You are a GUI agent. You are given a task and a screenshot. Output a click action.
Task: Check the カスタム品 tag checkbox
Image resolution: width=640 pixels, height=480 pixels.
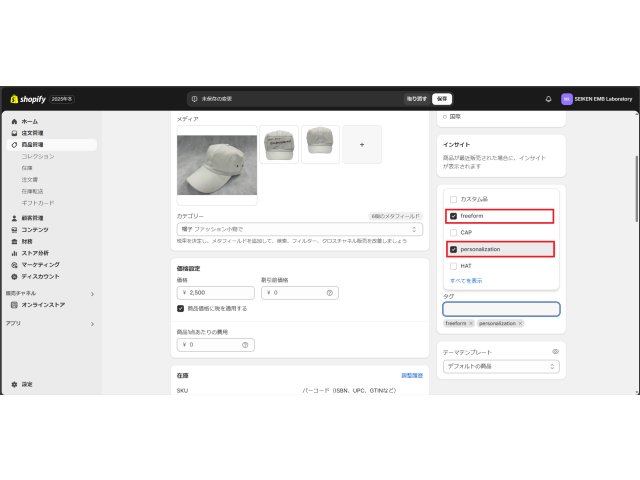(x=453, y=199)
